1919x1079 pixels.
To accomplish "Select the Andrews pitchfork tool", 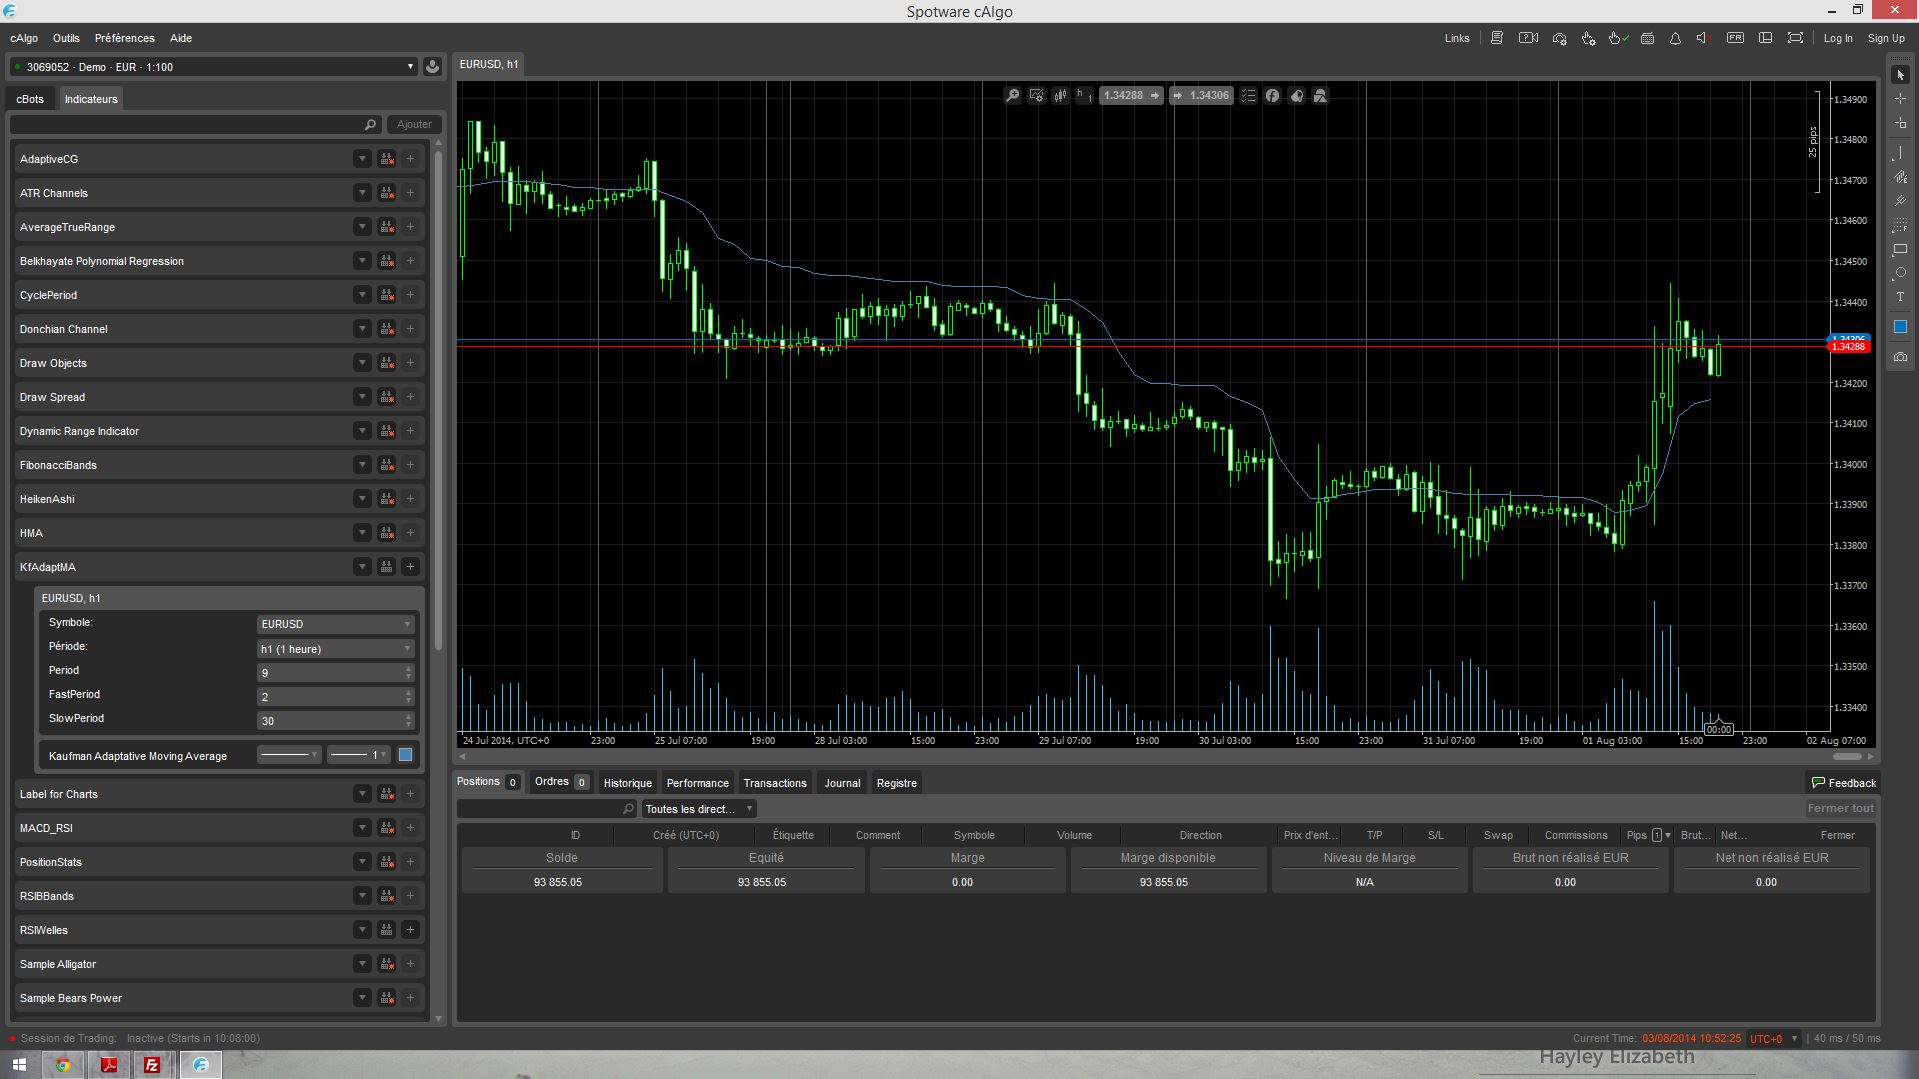I will (x=1900, y=201).
